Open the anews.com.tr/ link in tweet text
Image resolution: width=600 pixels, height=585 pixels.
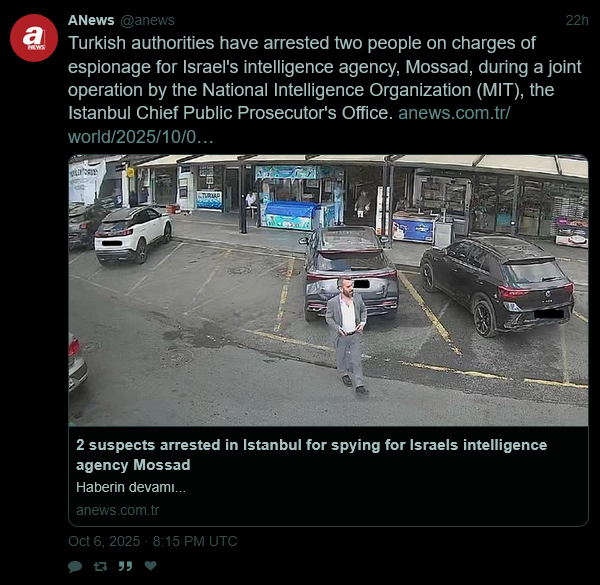point(454,113)
